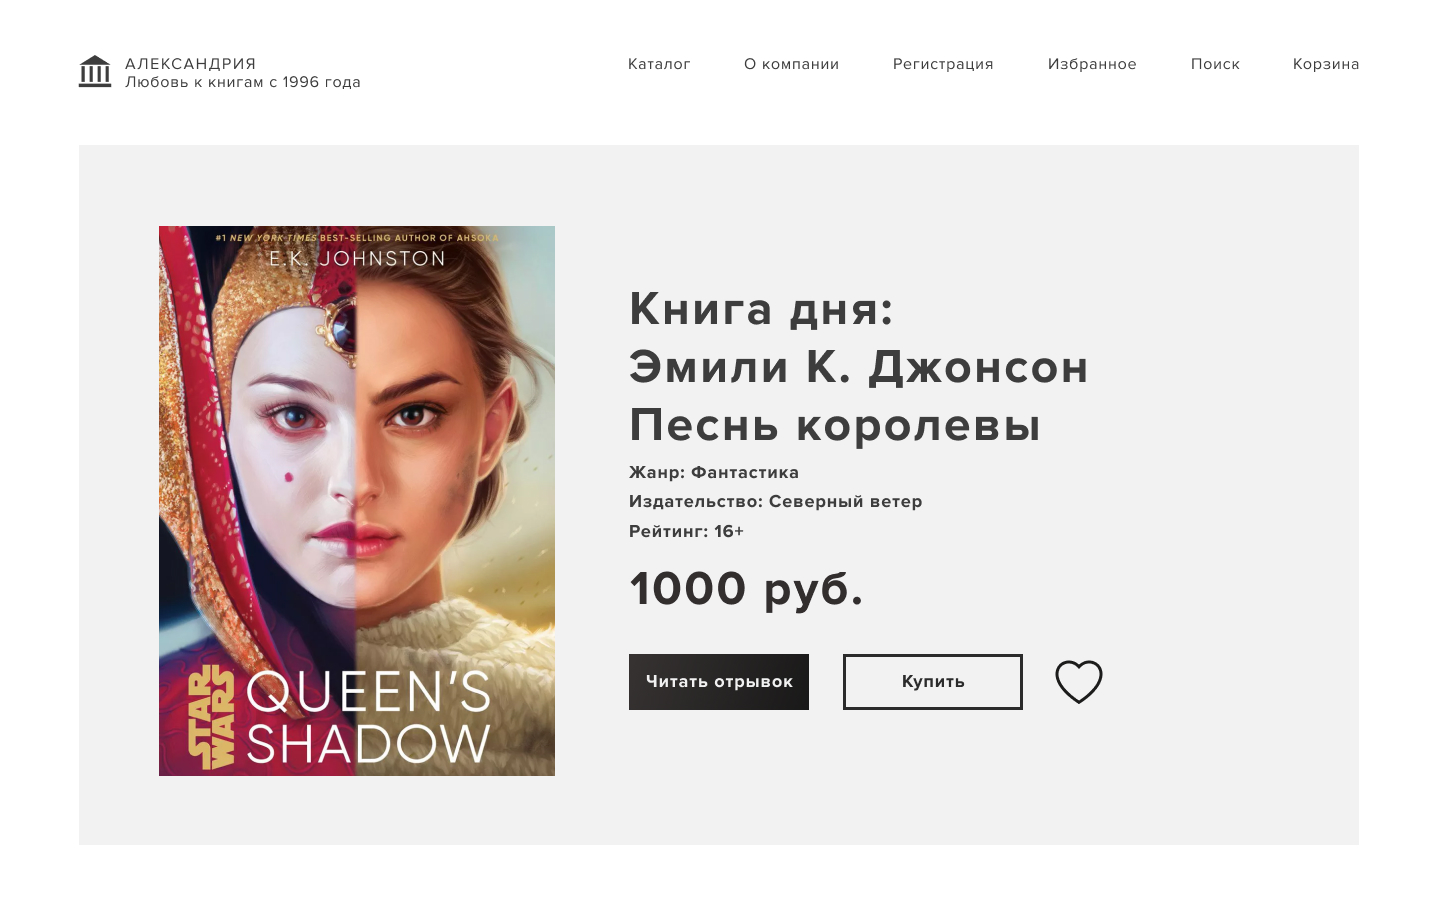Click the Александрия building logo icon
Screen dimensions: 1440x900
point(95,72)
